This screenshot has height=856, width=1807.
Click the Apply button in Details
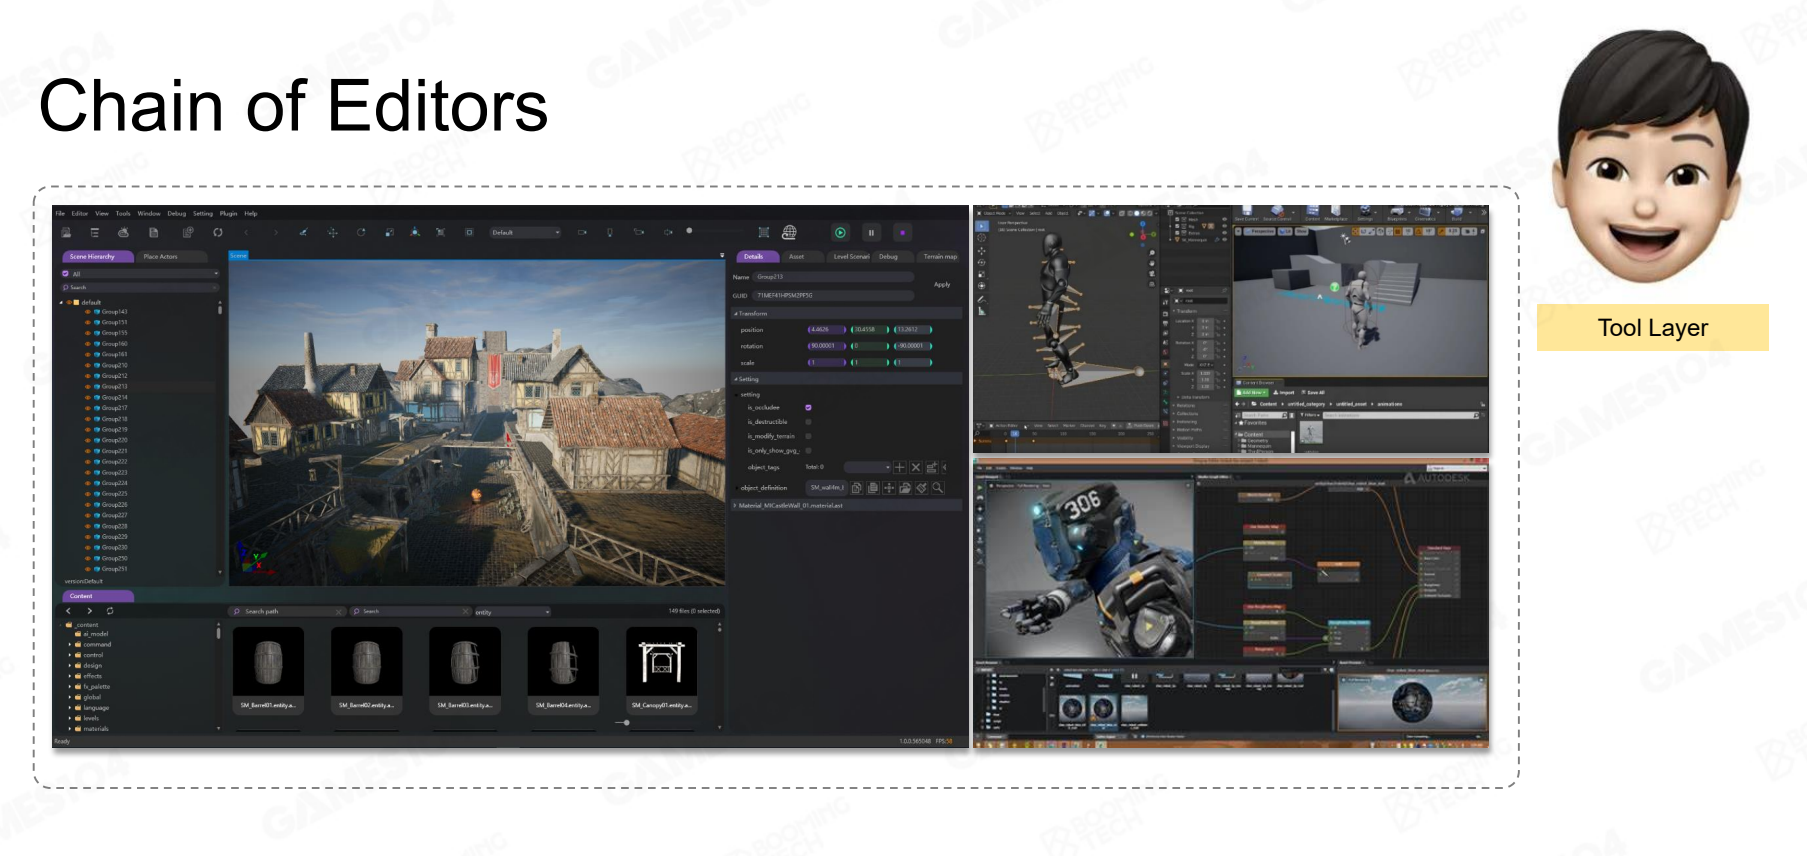click(941, 285)
